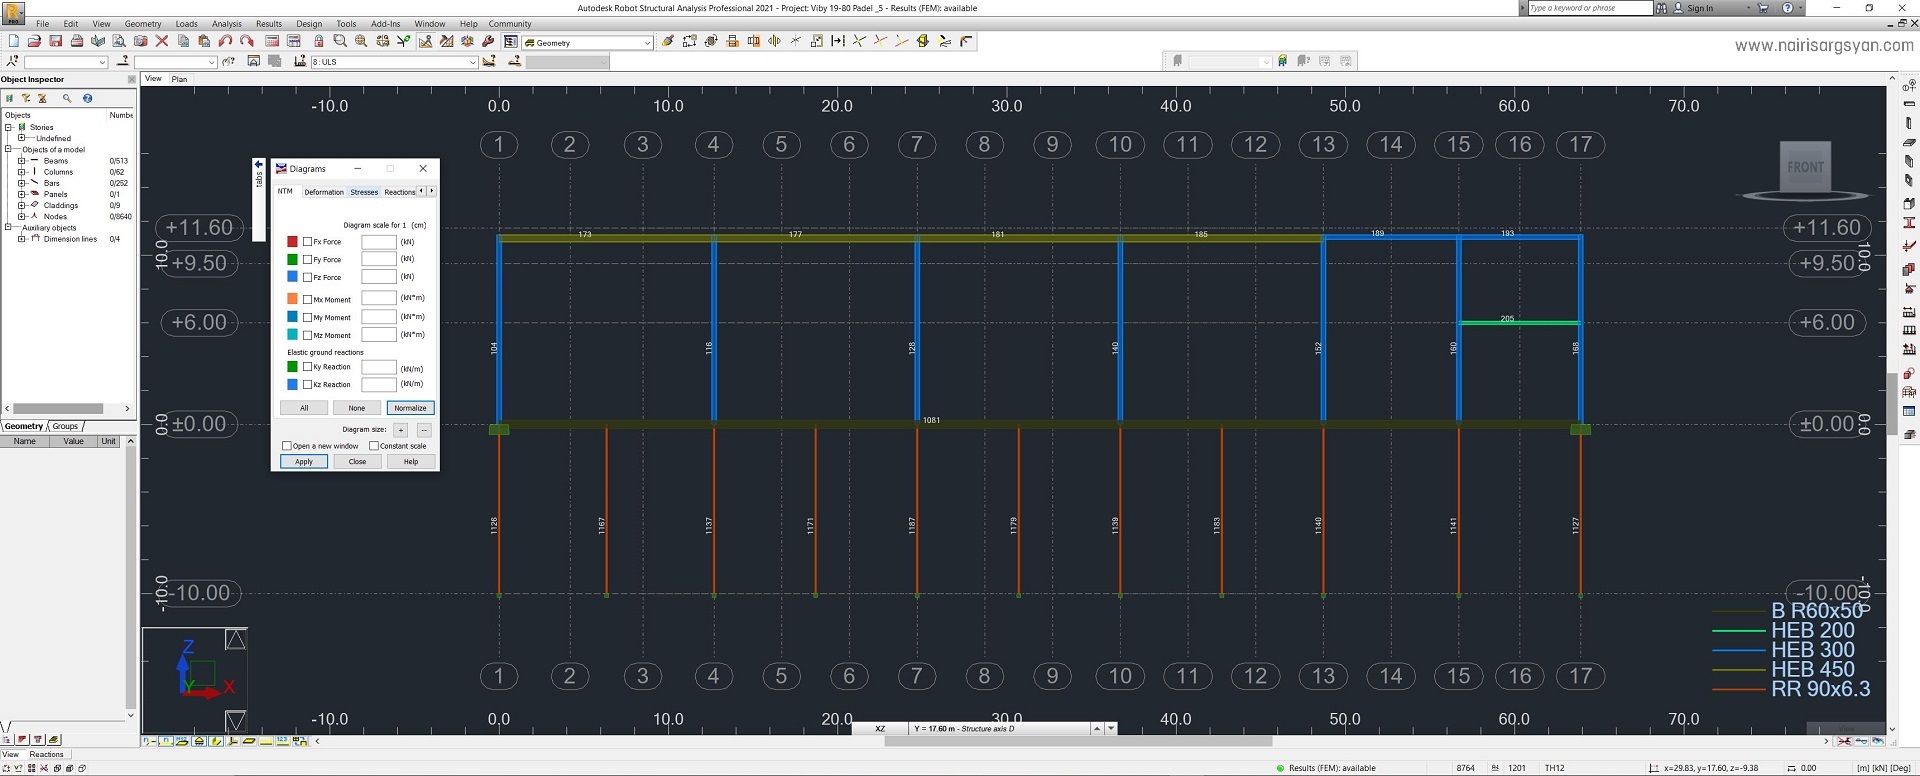Image resolution: width=1920 pixels, height=776 pixels.
Task: Click the All button in Diagrams
Action: coord(304,408)
